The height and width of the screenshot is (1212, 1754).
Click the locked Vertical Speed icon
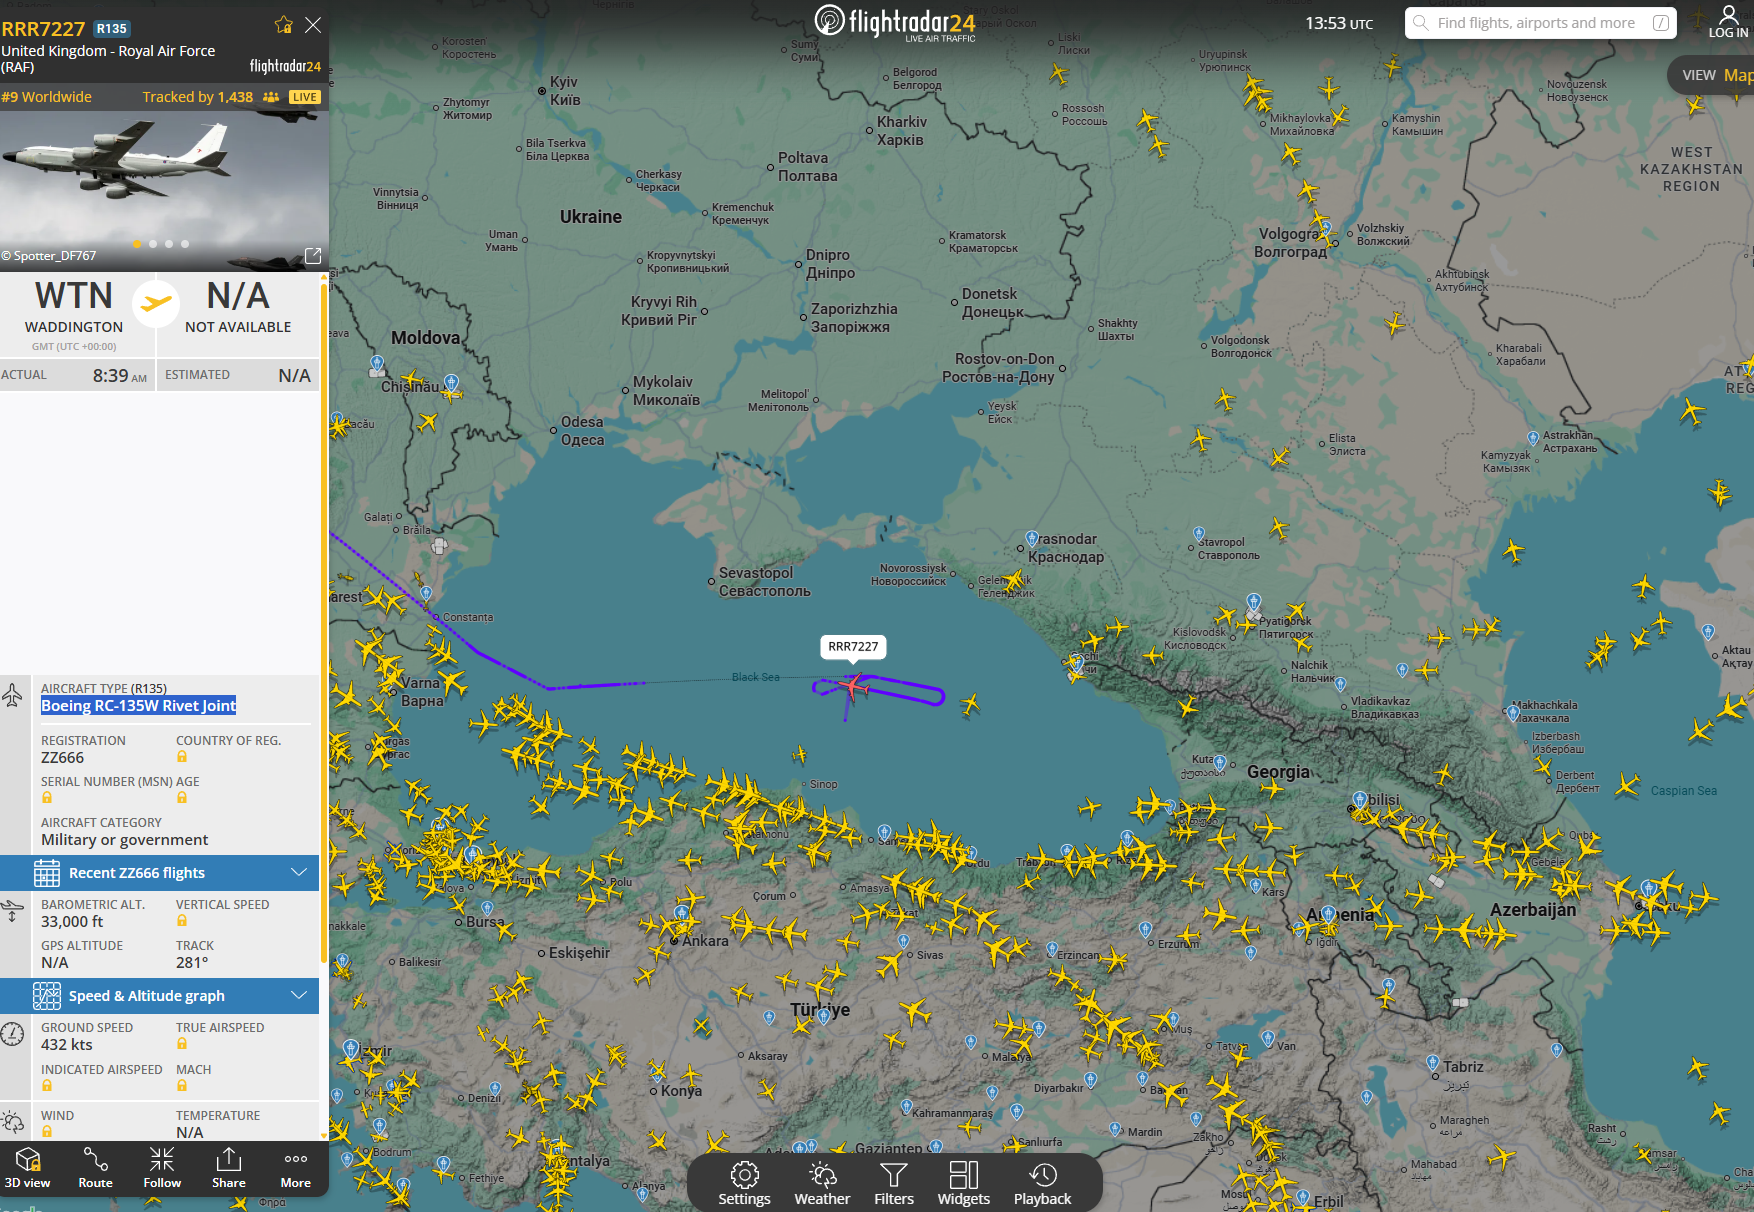coord(182,921)
